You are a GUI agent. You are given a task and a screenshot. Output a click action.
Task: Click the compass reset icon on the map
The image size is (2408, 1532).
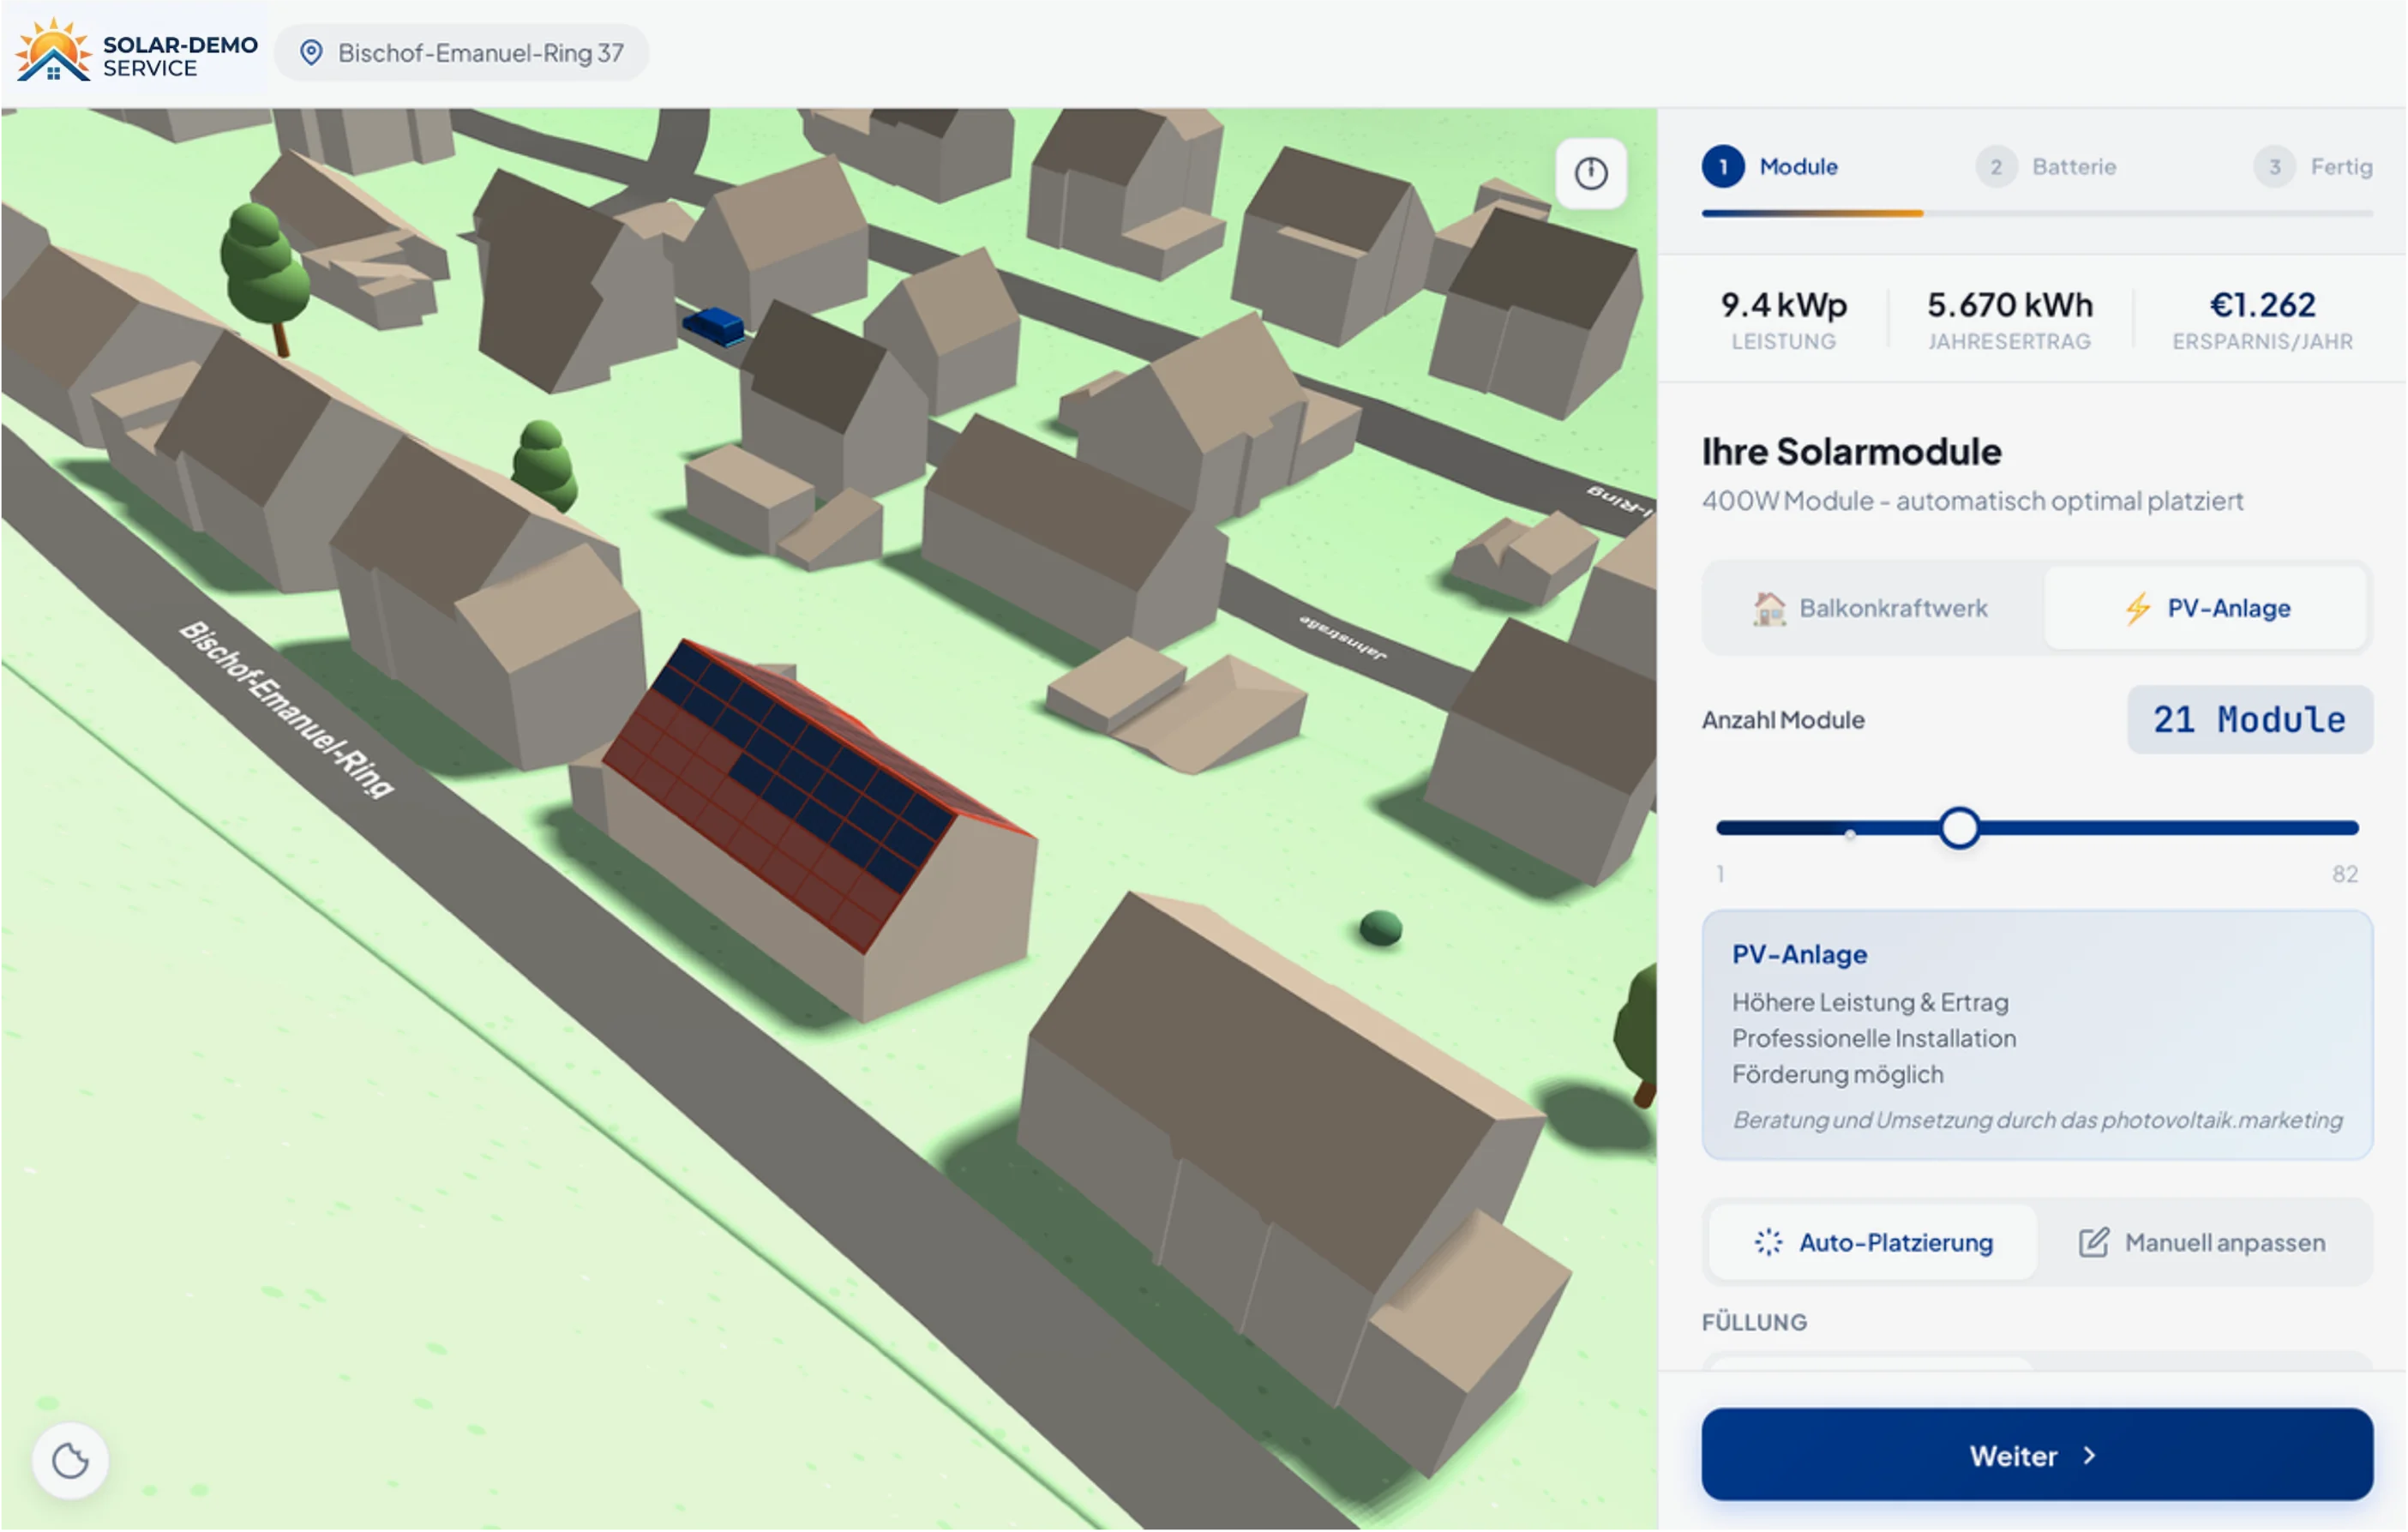tap(1590, 173)
